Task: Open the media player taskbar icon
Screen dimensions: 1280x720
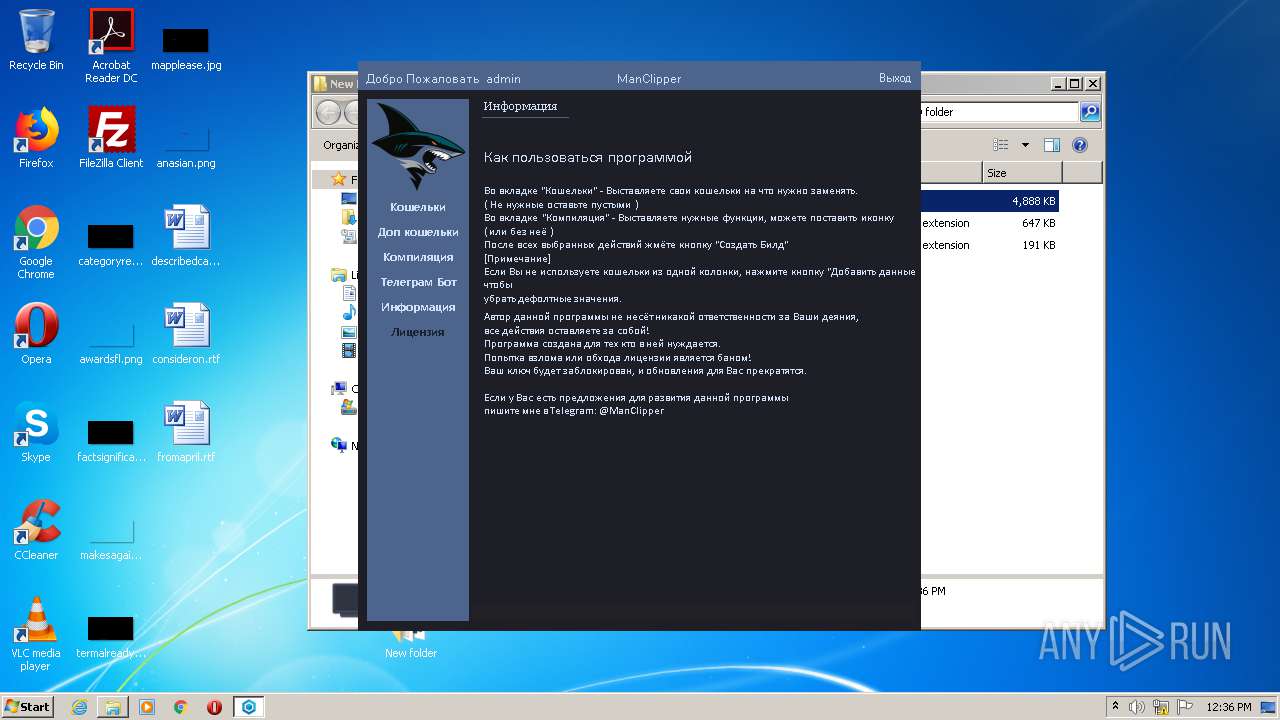Action: pyautogui.click(x=147, y=707)
